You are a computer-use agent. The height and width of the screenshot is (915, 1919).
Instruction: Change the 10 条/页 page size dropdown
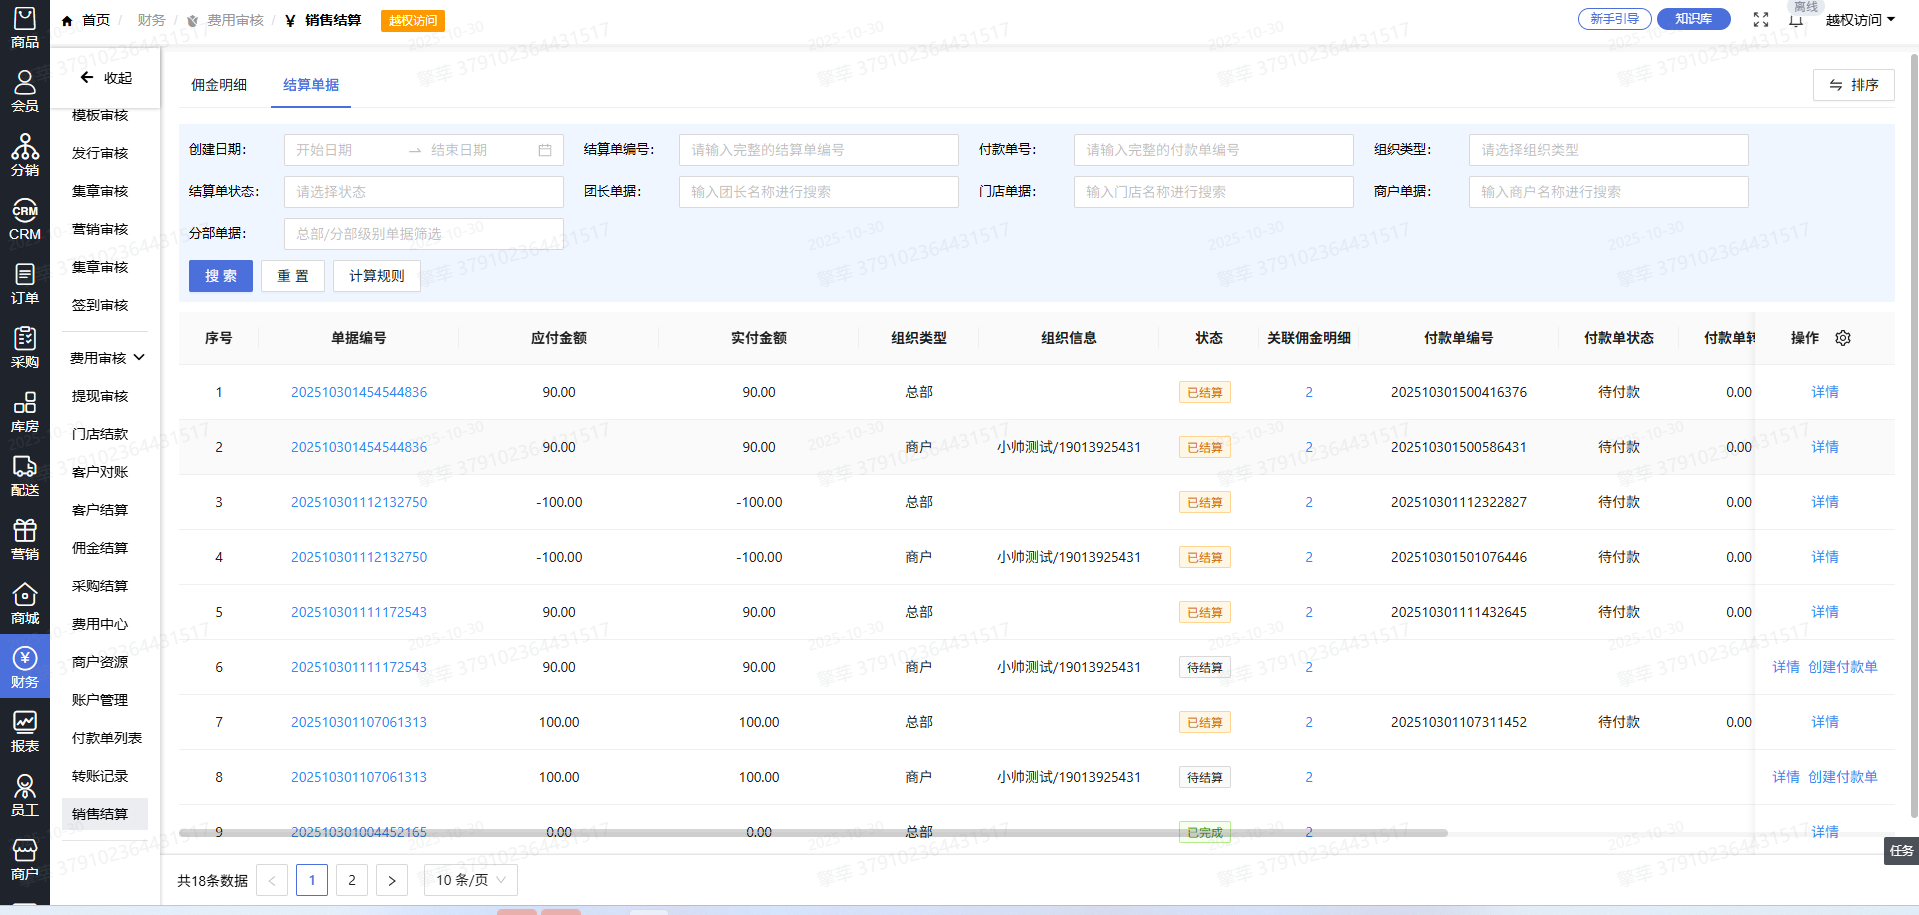pyautogui.click(x=471, y=880)
